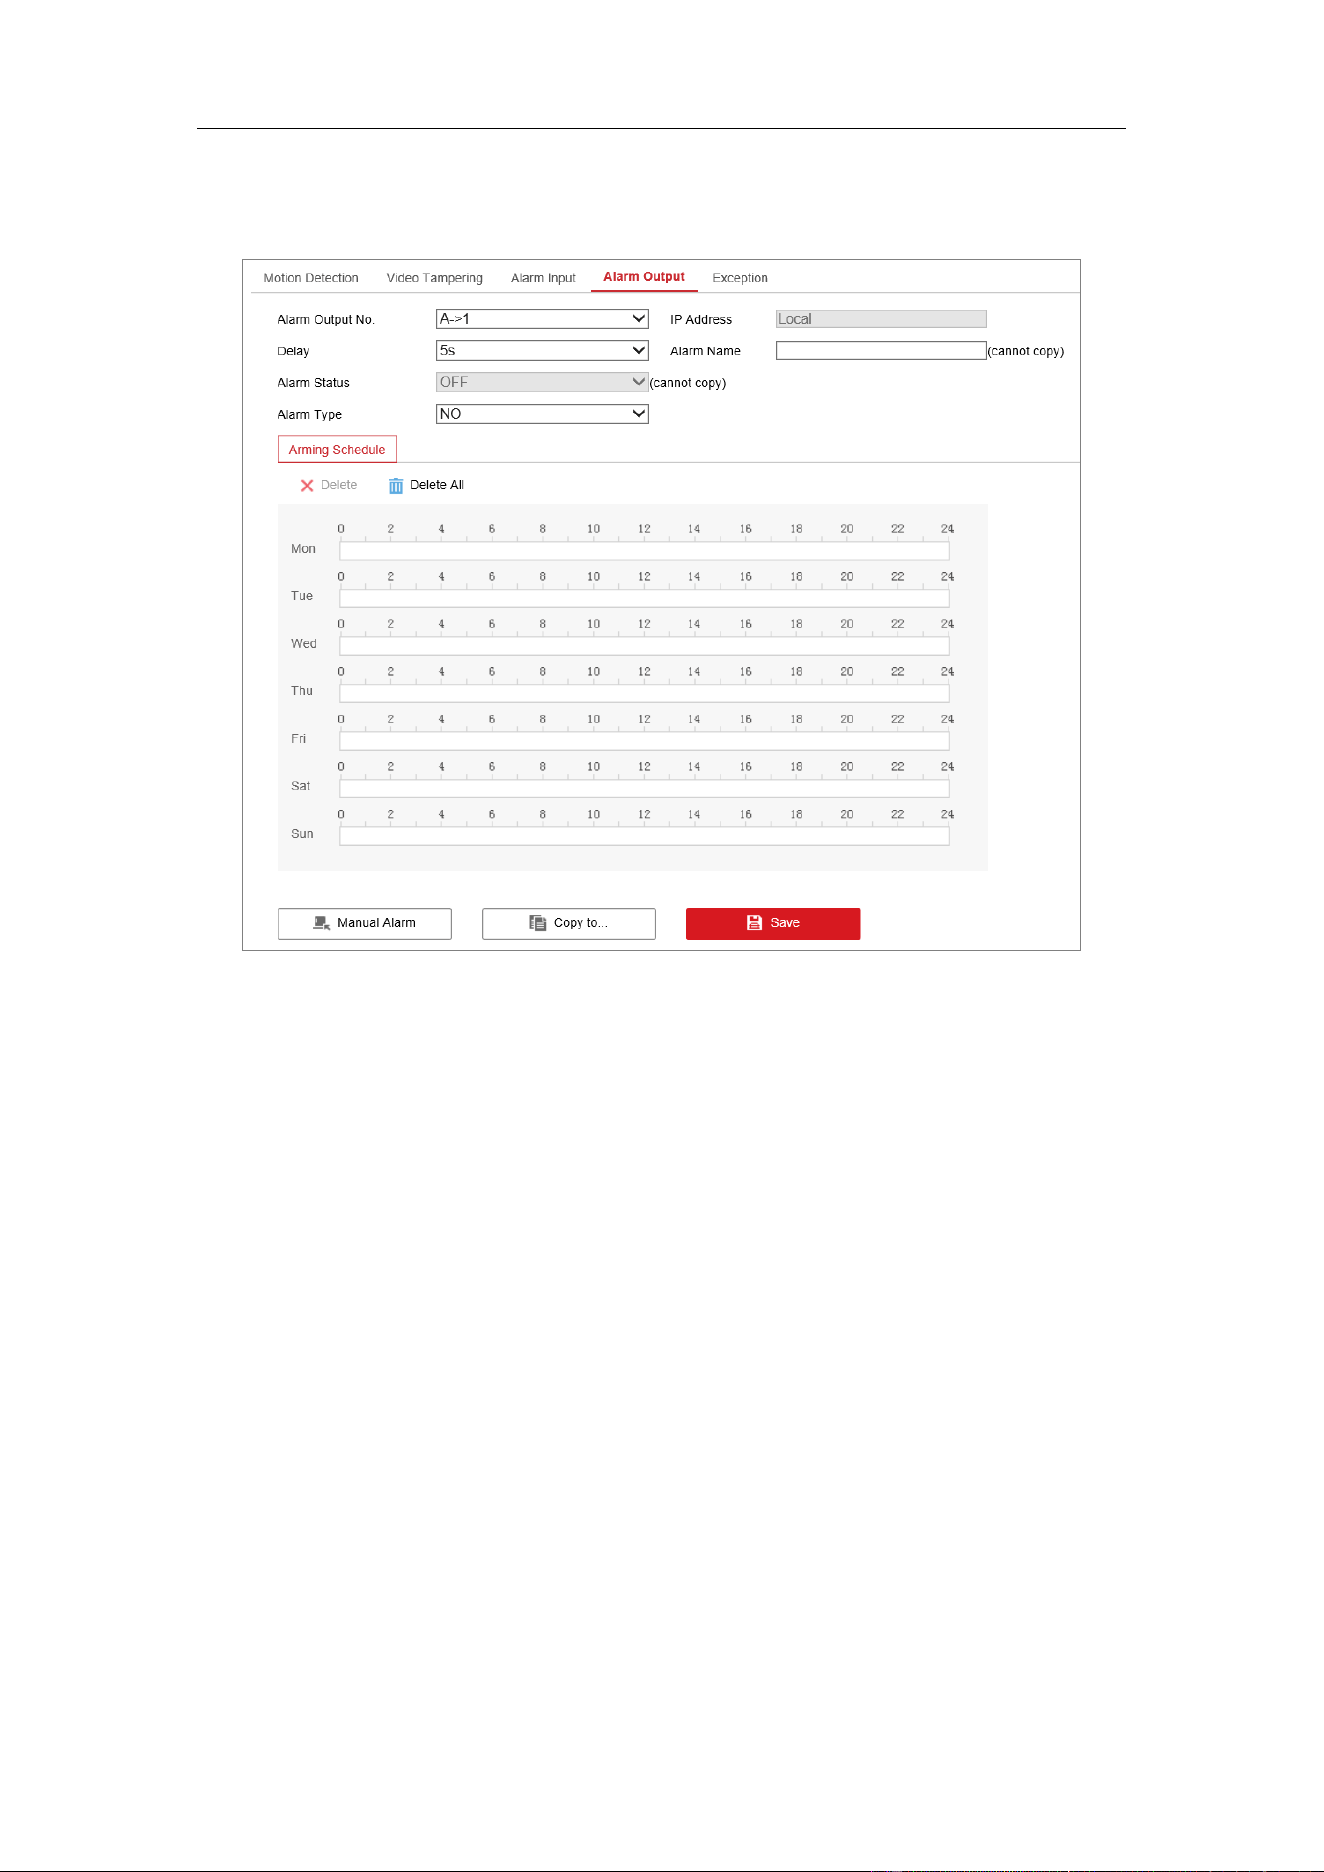Click the Copy to... button
This screenshot has height=1872, width=1324.
[x=569, y=923]
